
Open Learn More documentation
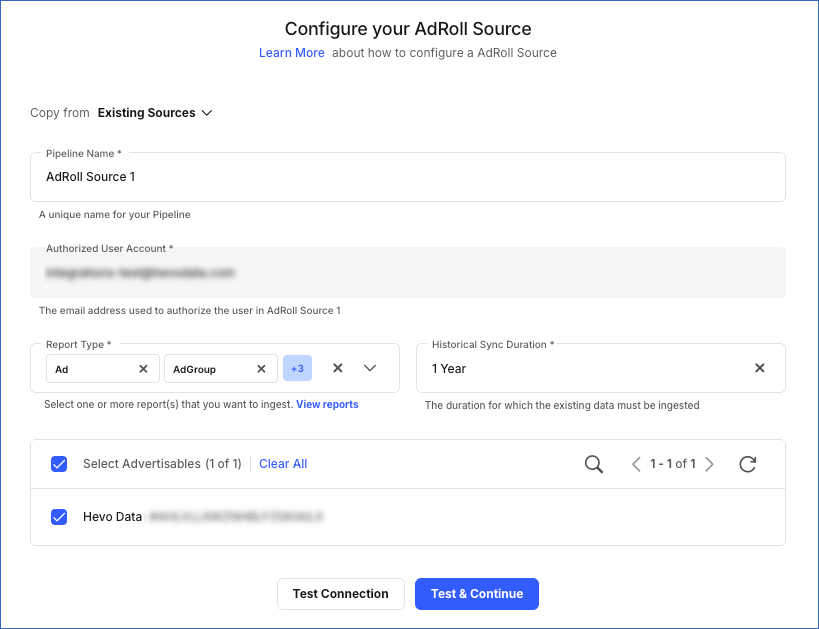(292, 52)
